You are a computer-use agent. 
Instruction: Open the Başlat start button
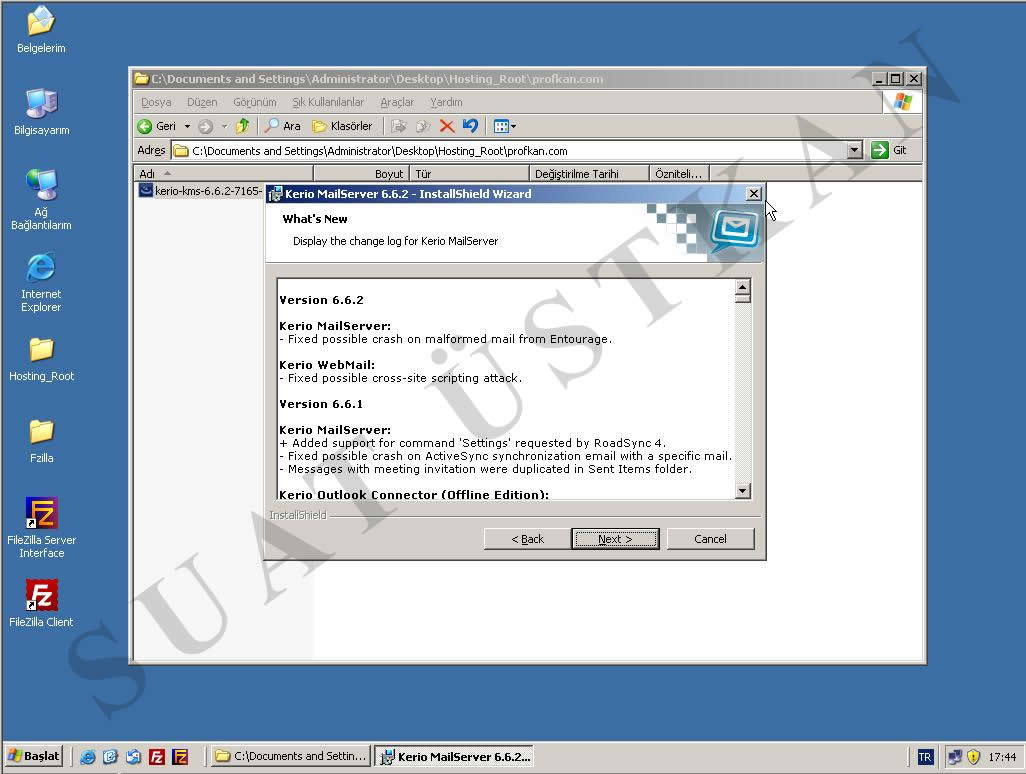coord(33,756)
